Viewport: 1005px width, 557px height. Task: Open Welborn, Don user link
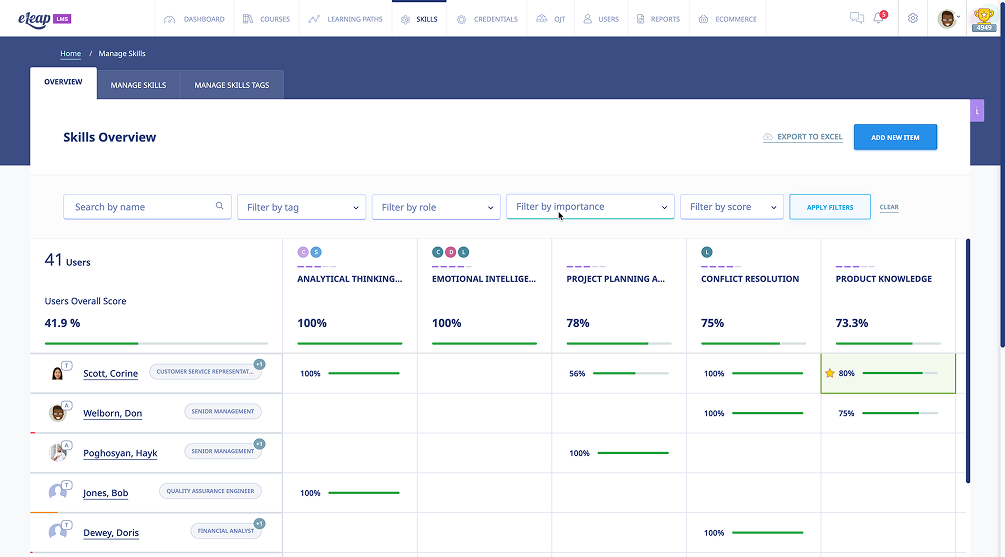(113, 413)
